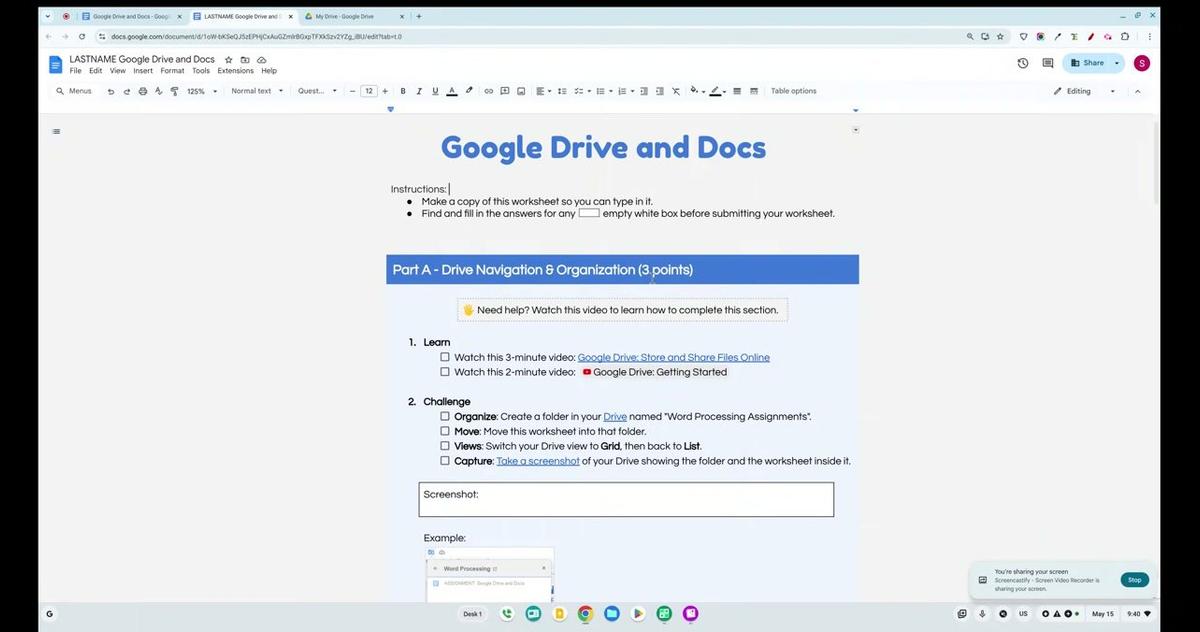Click the Share button
The height and width of the screenshot is (632, 1200).
[1088, 63]
